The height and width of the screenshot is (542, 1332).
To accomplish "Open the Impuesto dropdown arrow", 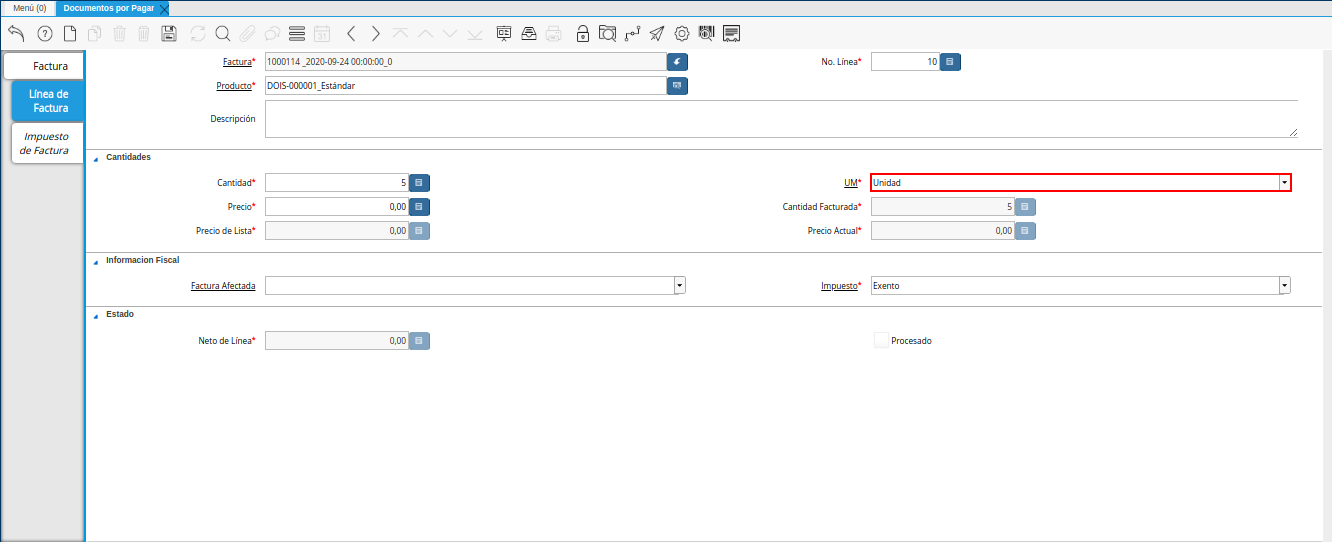I will coord(1284,286).
